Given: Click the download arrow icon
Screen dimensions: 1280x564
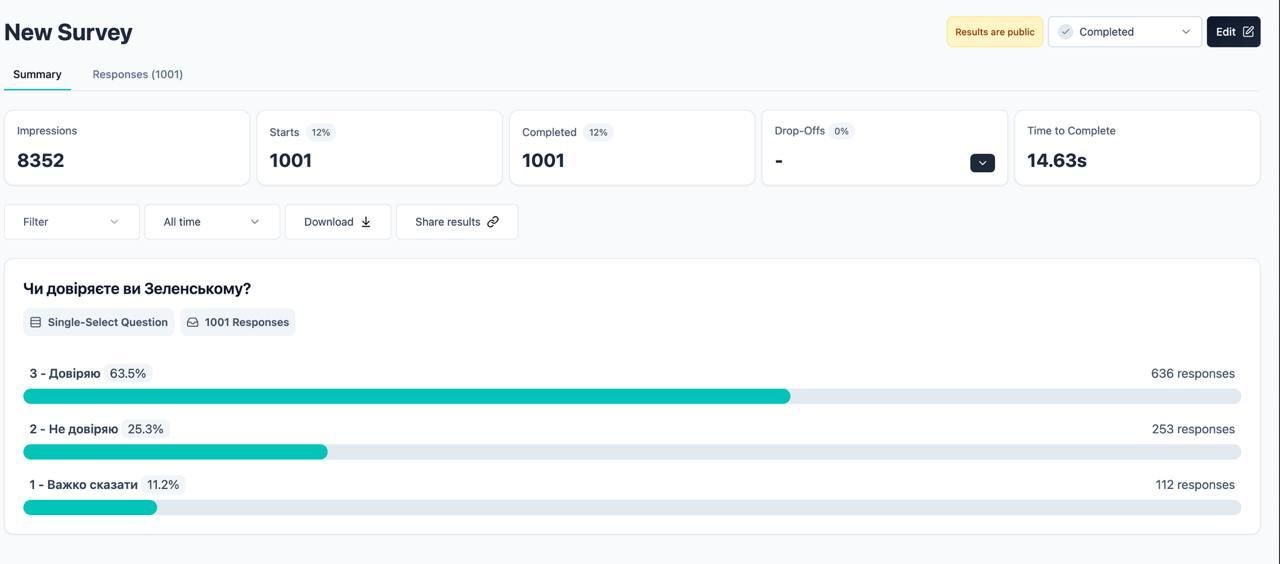Looking at the screenshot, I should tap(366, 222).
